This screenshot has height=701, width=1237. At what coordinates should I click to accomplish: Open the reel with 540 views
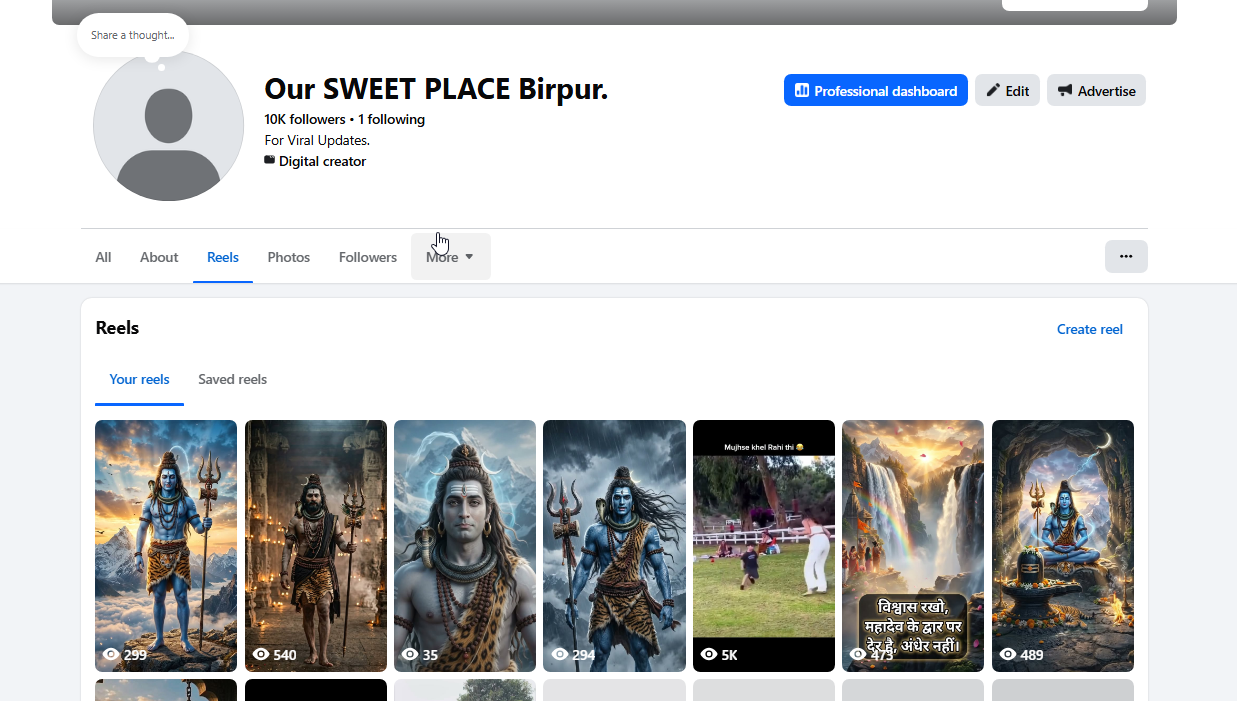pos(316,546)
